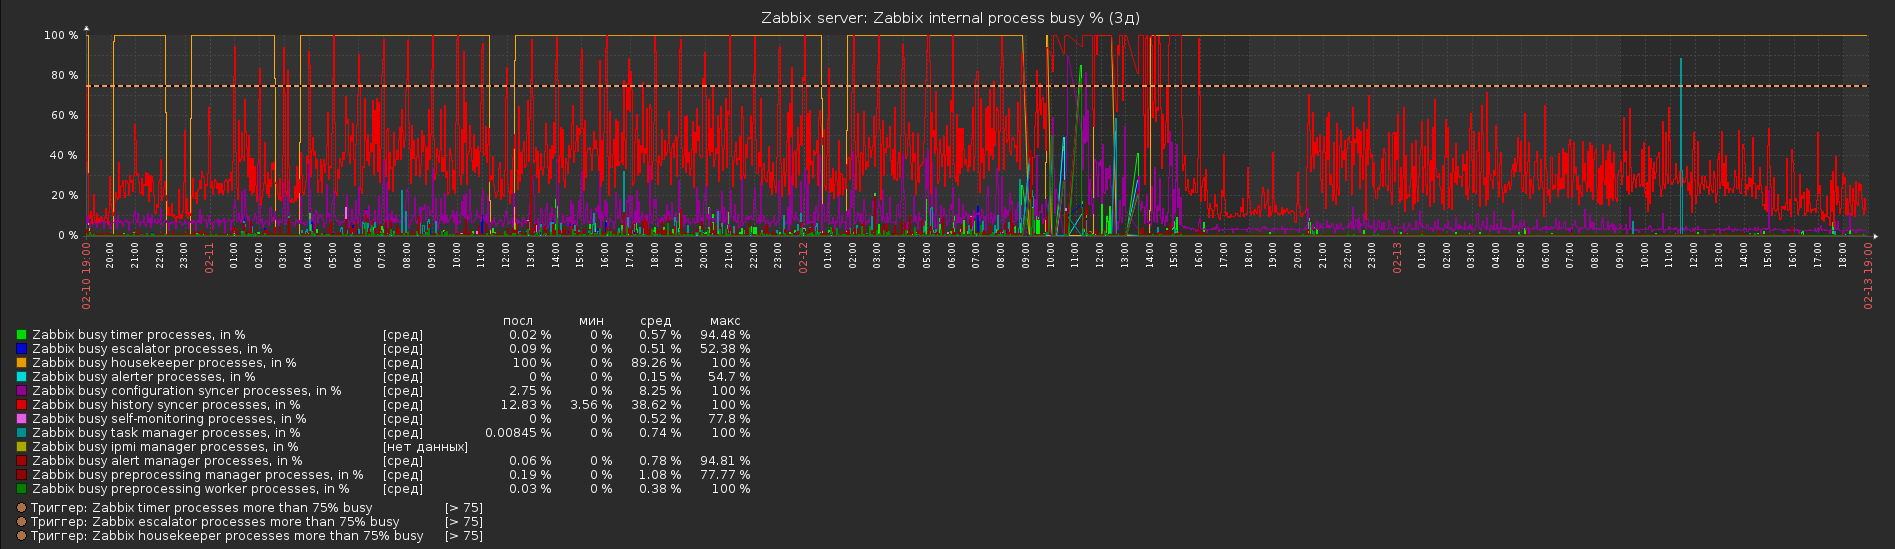The width and height of the screenshot is (1895, 549).
Task: Click the red swatch for history syncer
Action: pos(21,405)
